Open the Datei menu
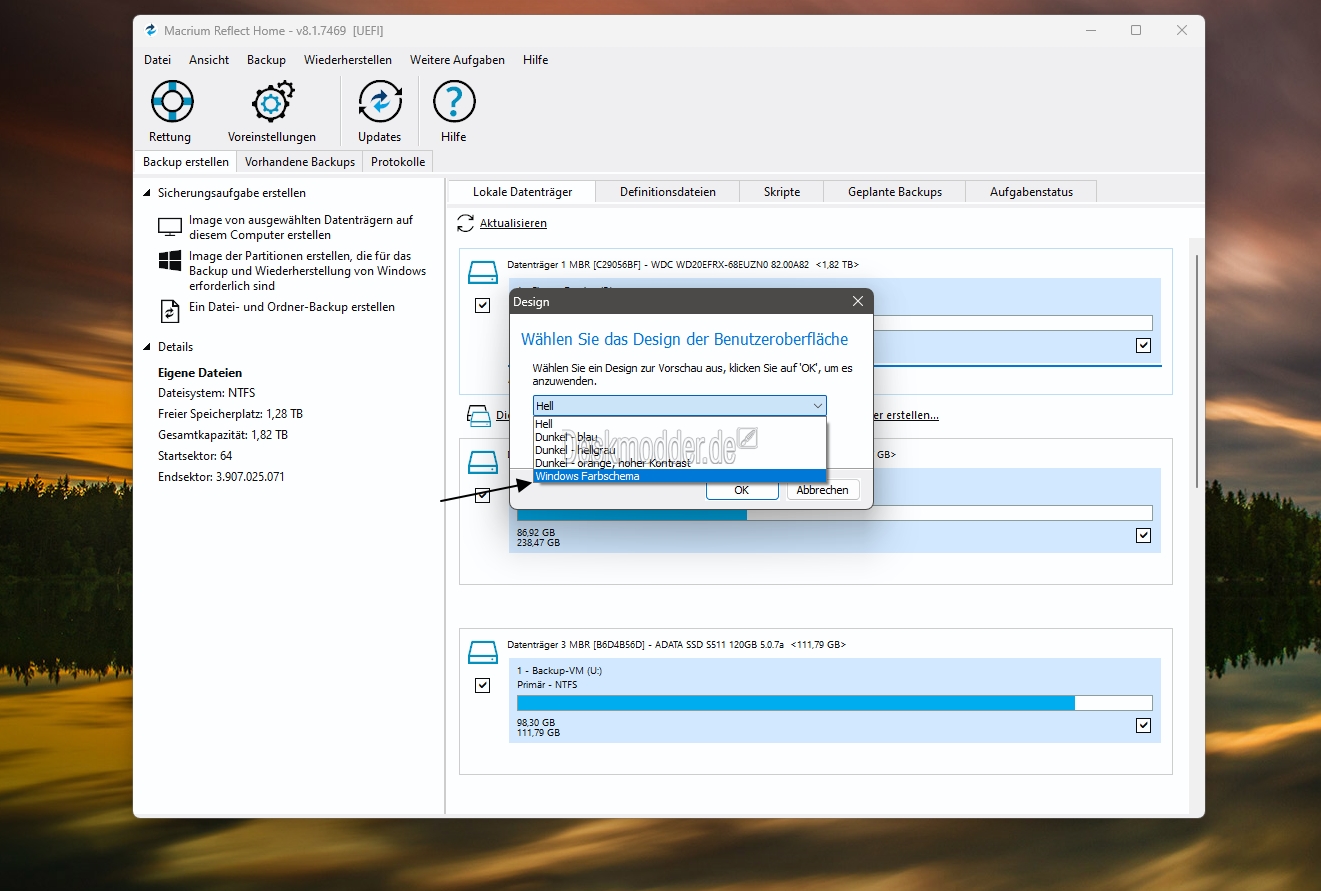The image size is (1321, 891). 157,60
